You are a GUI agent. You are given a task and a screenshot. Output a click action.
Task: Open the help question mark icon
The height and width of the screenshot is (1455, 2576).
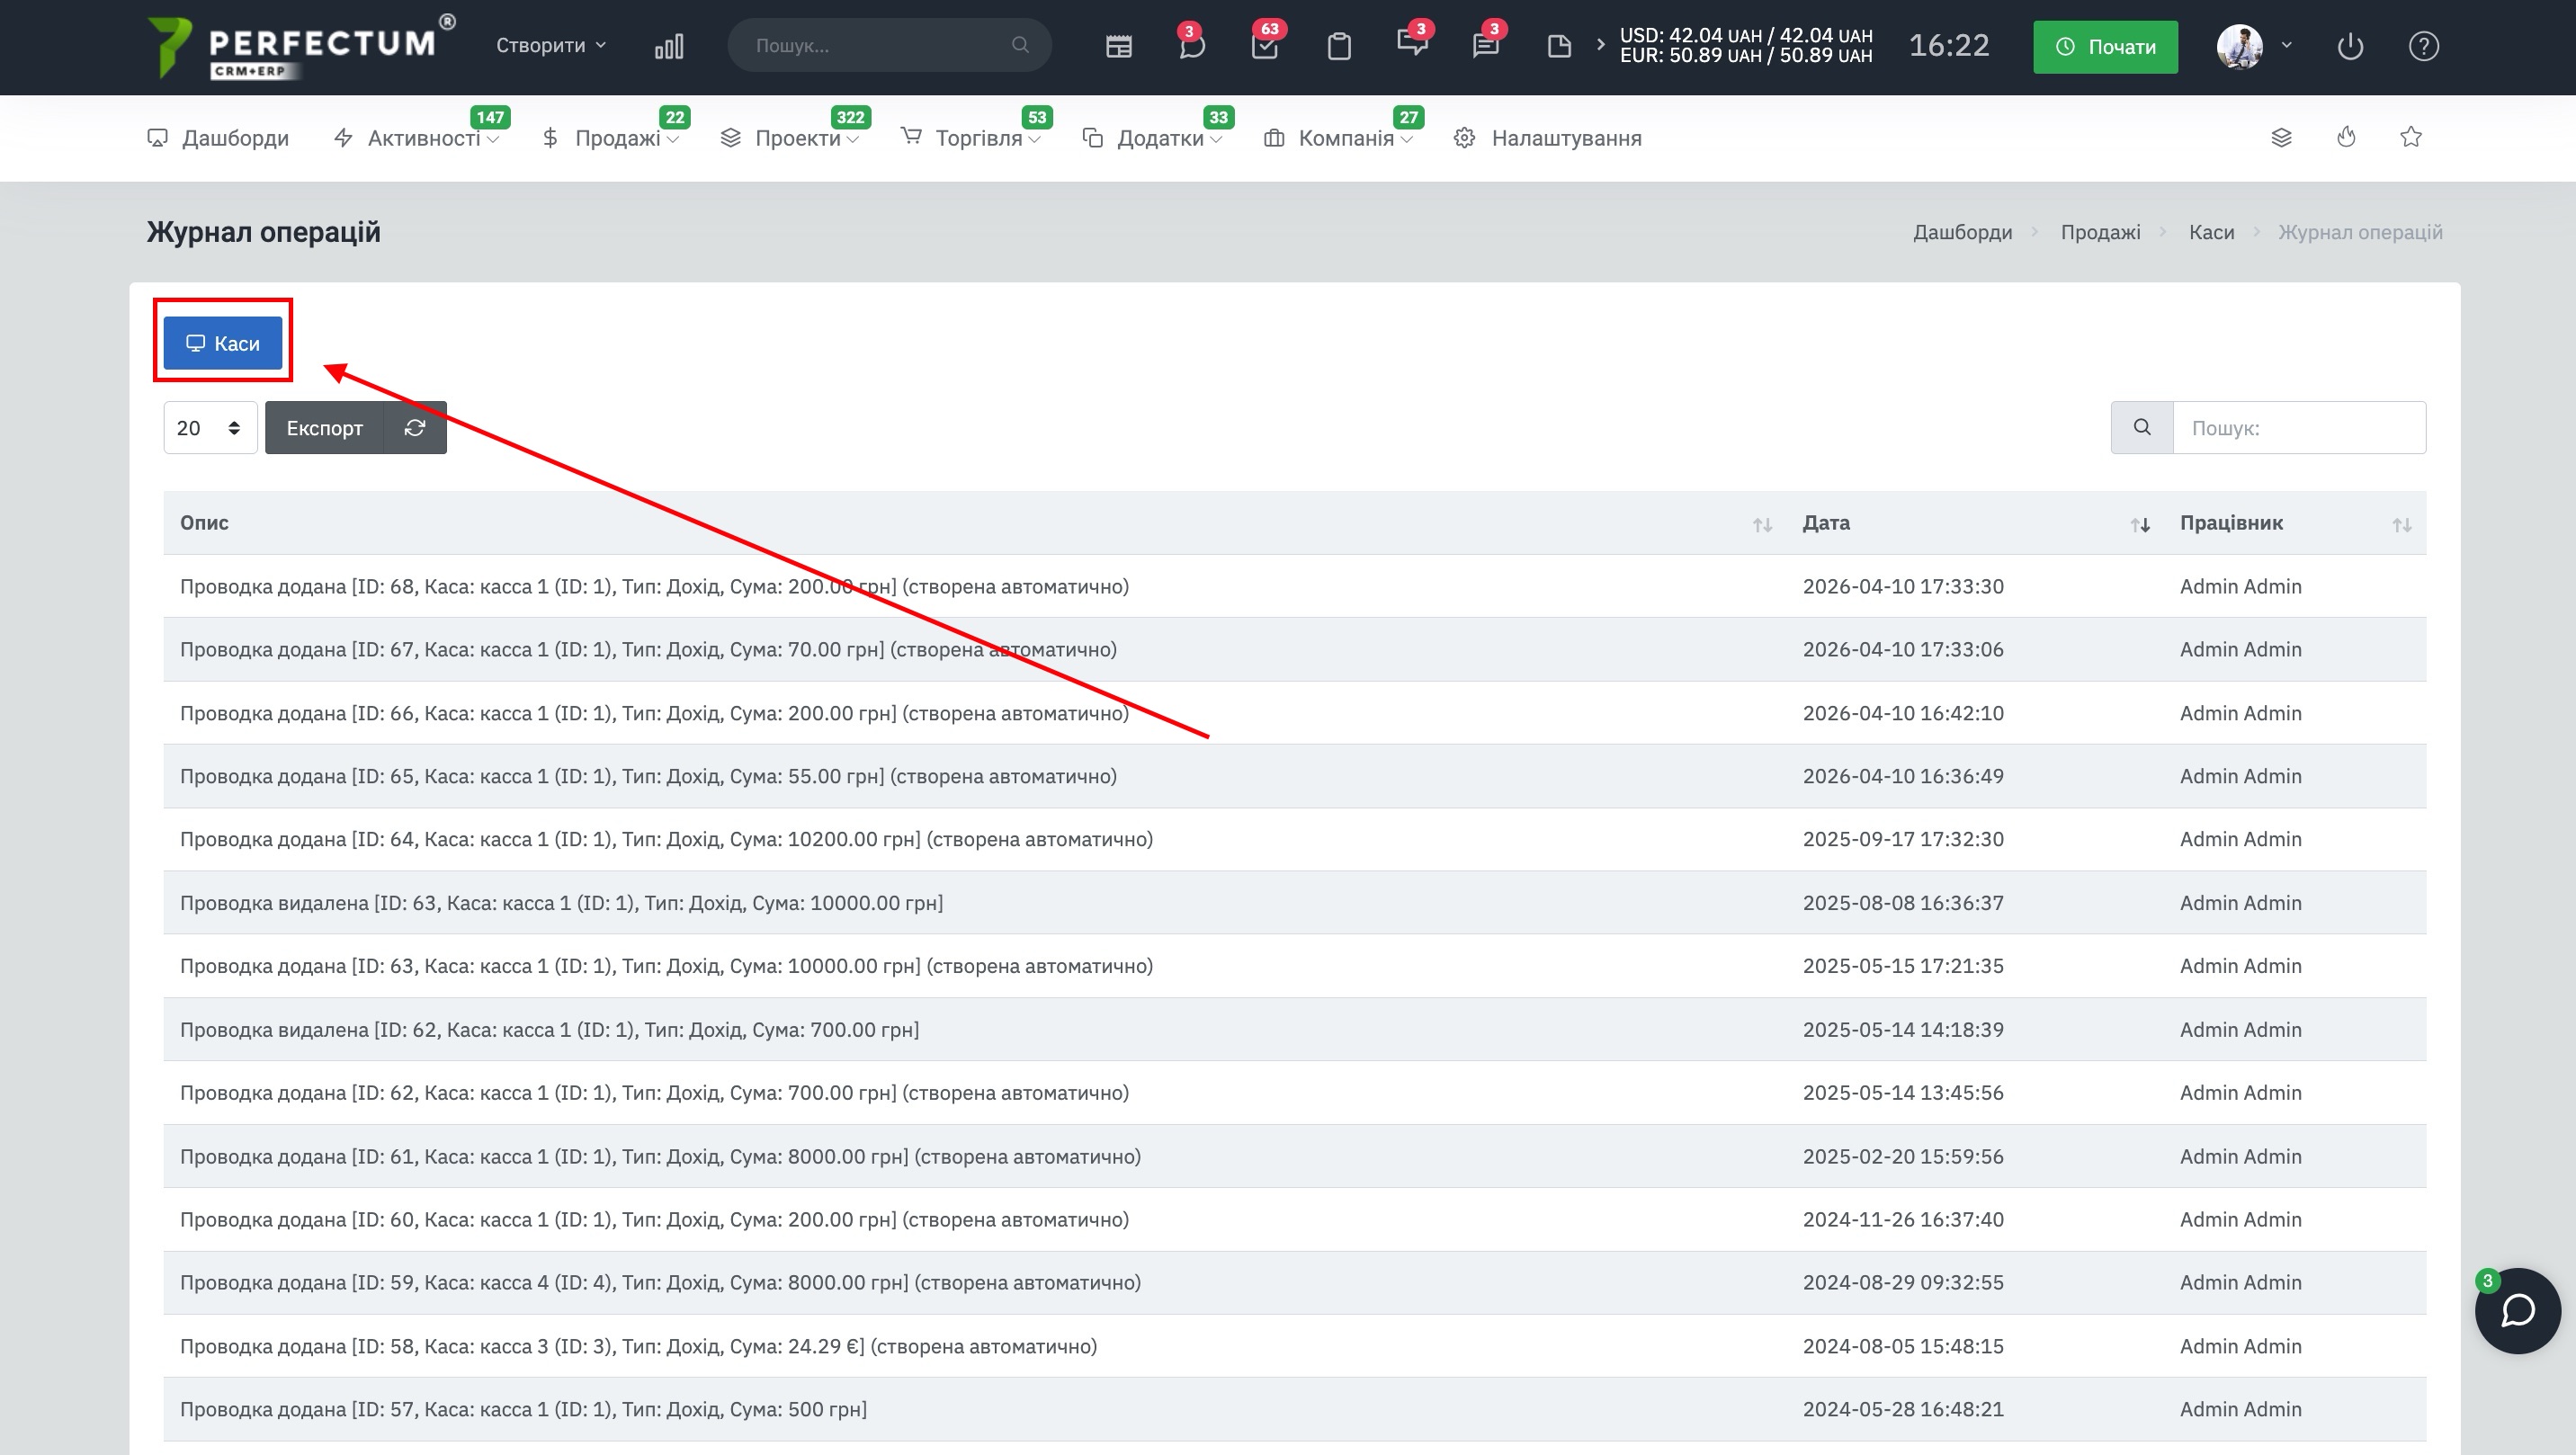click(2423, 46)
